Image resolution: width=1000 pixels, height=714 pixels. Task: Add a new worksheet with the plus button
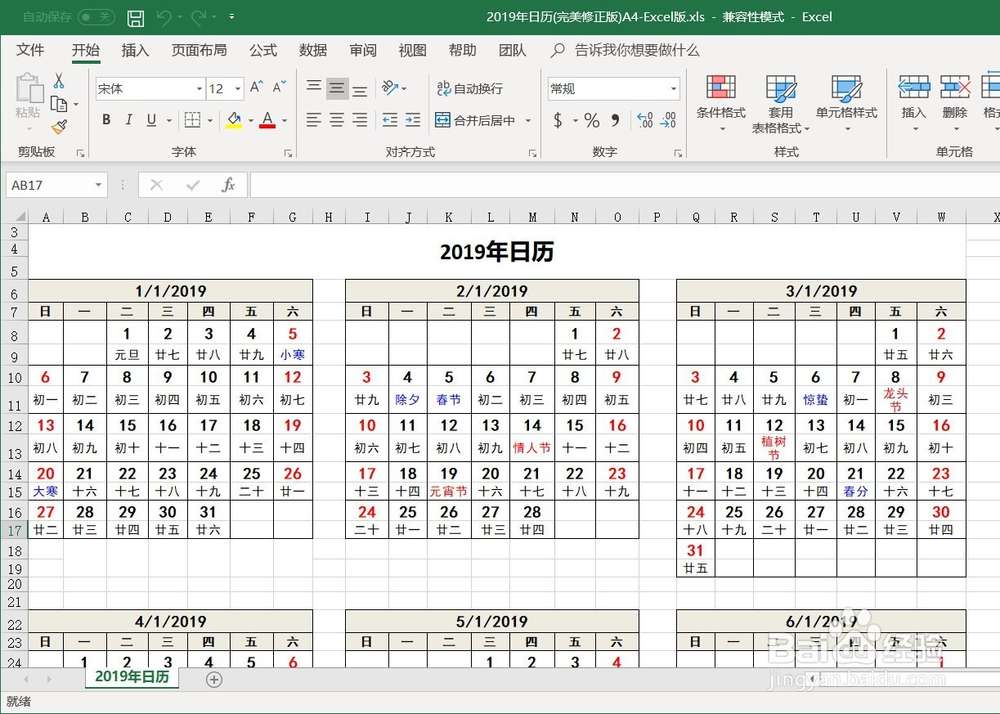[x=214, y=677]
